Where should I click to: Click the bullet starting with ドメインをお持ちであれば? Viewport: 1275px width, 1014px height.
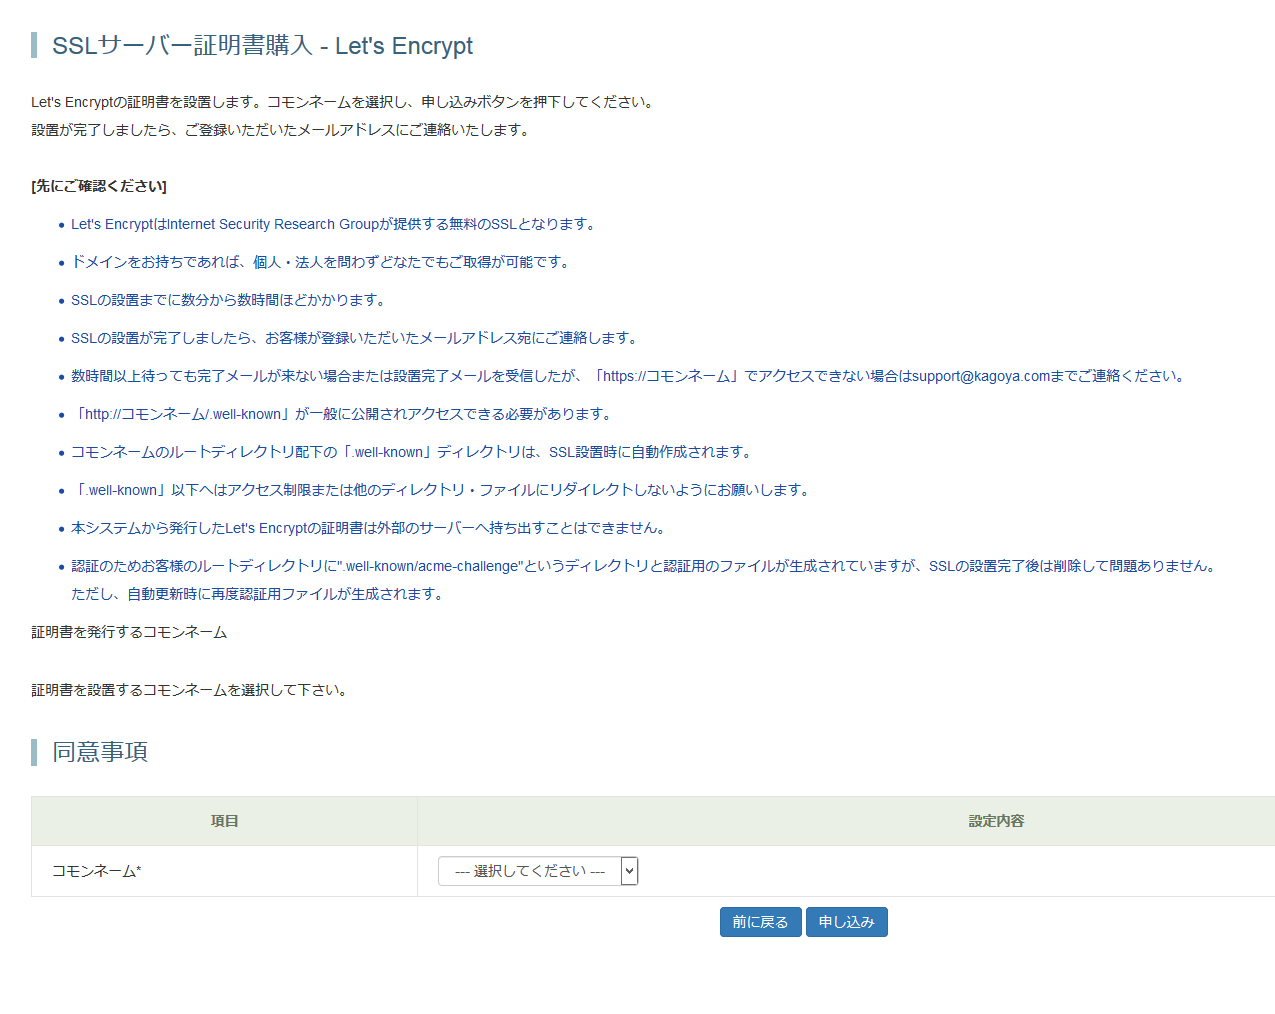coord(322,262)
